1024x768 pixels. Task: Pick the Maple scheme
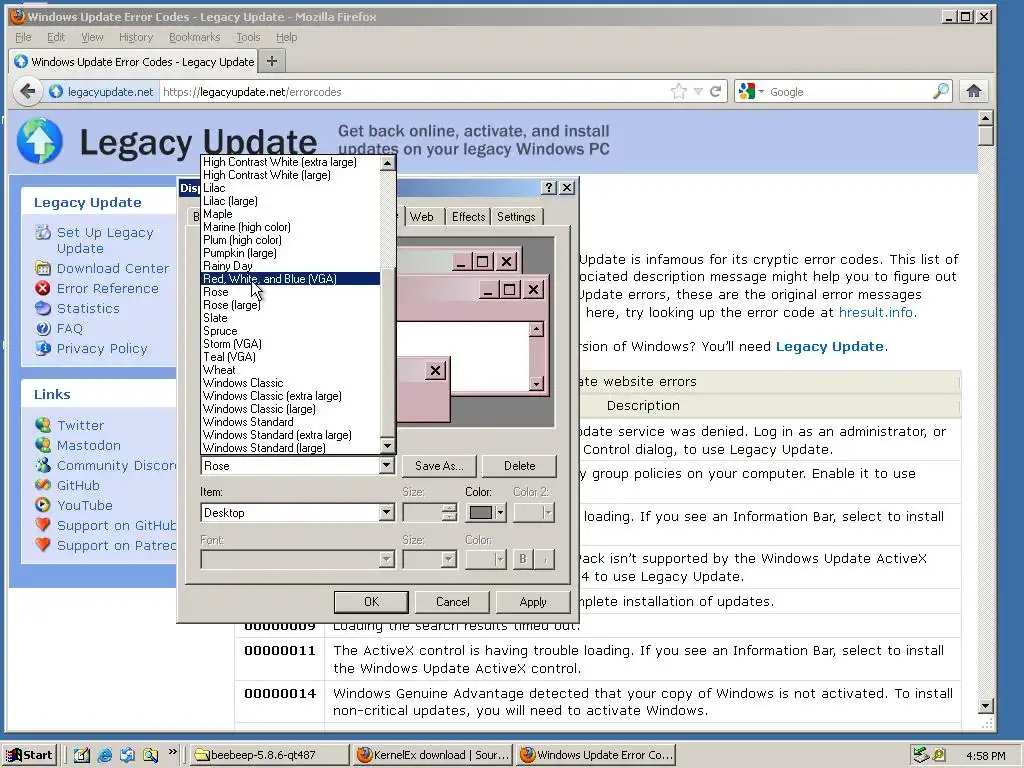pyautogui.click(x=291, y=214)
